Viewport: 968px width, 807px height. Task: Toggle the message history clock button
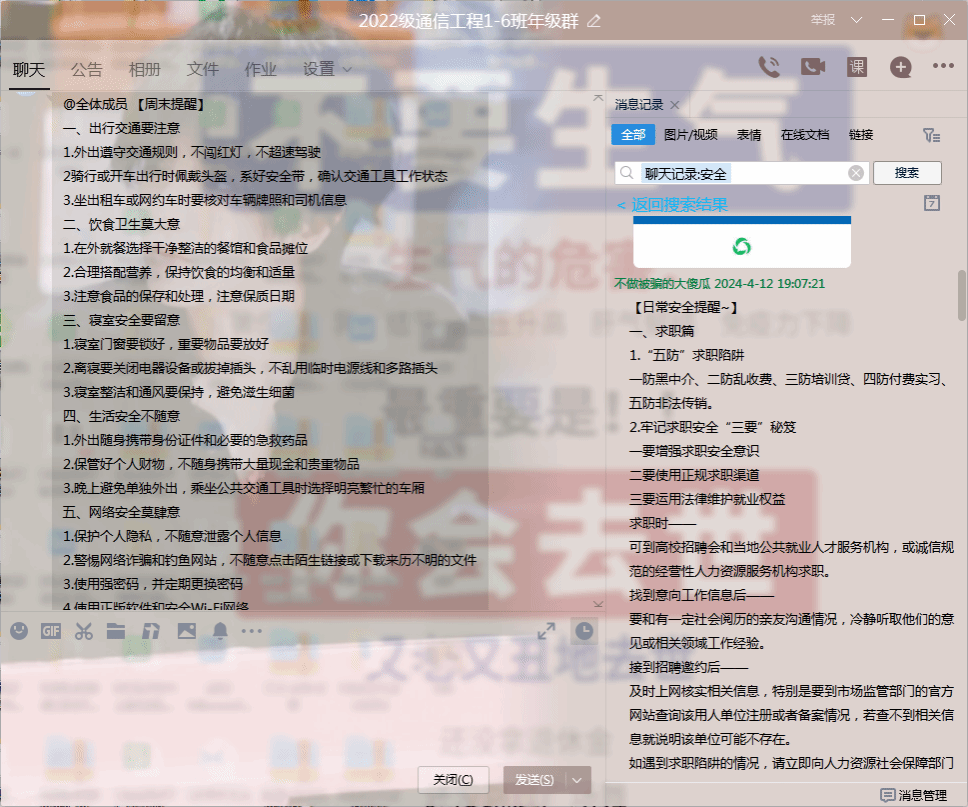(583, 631)
